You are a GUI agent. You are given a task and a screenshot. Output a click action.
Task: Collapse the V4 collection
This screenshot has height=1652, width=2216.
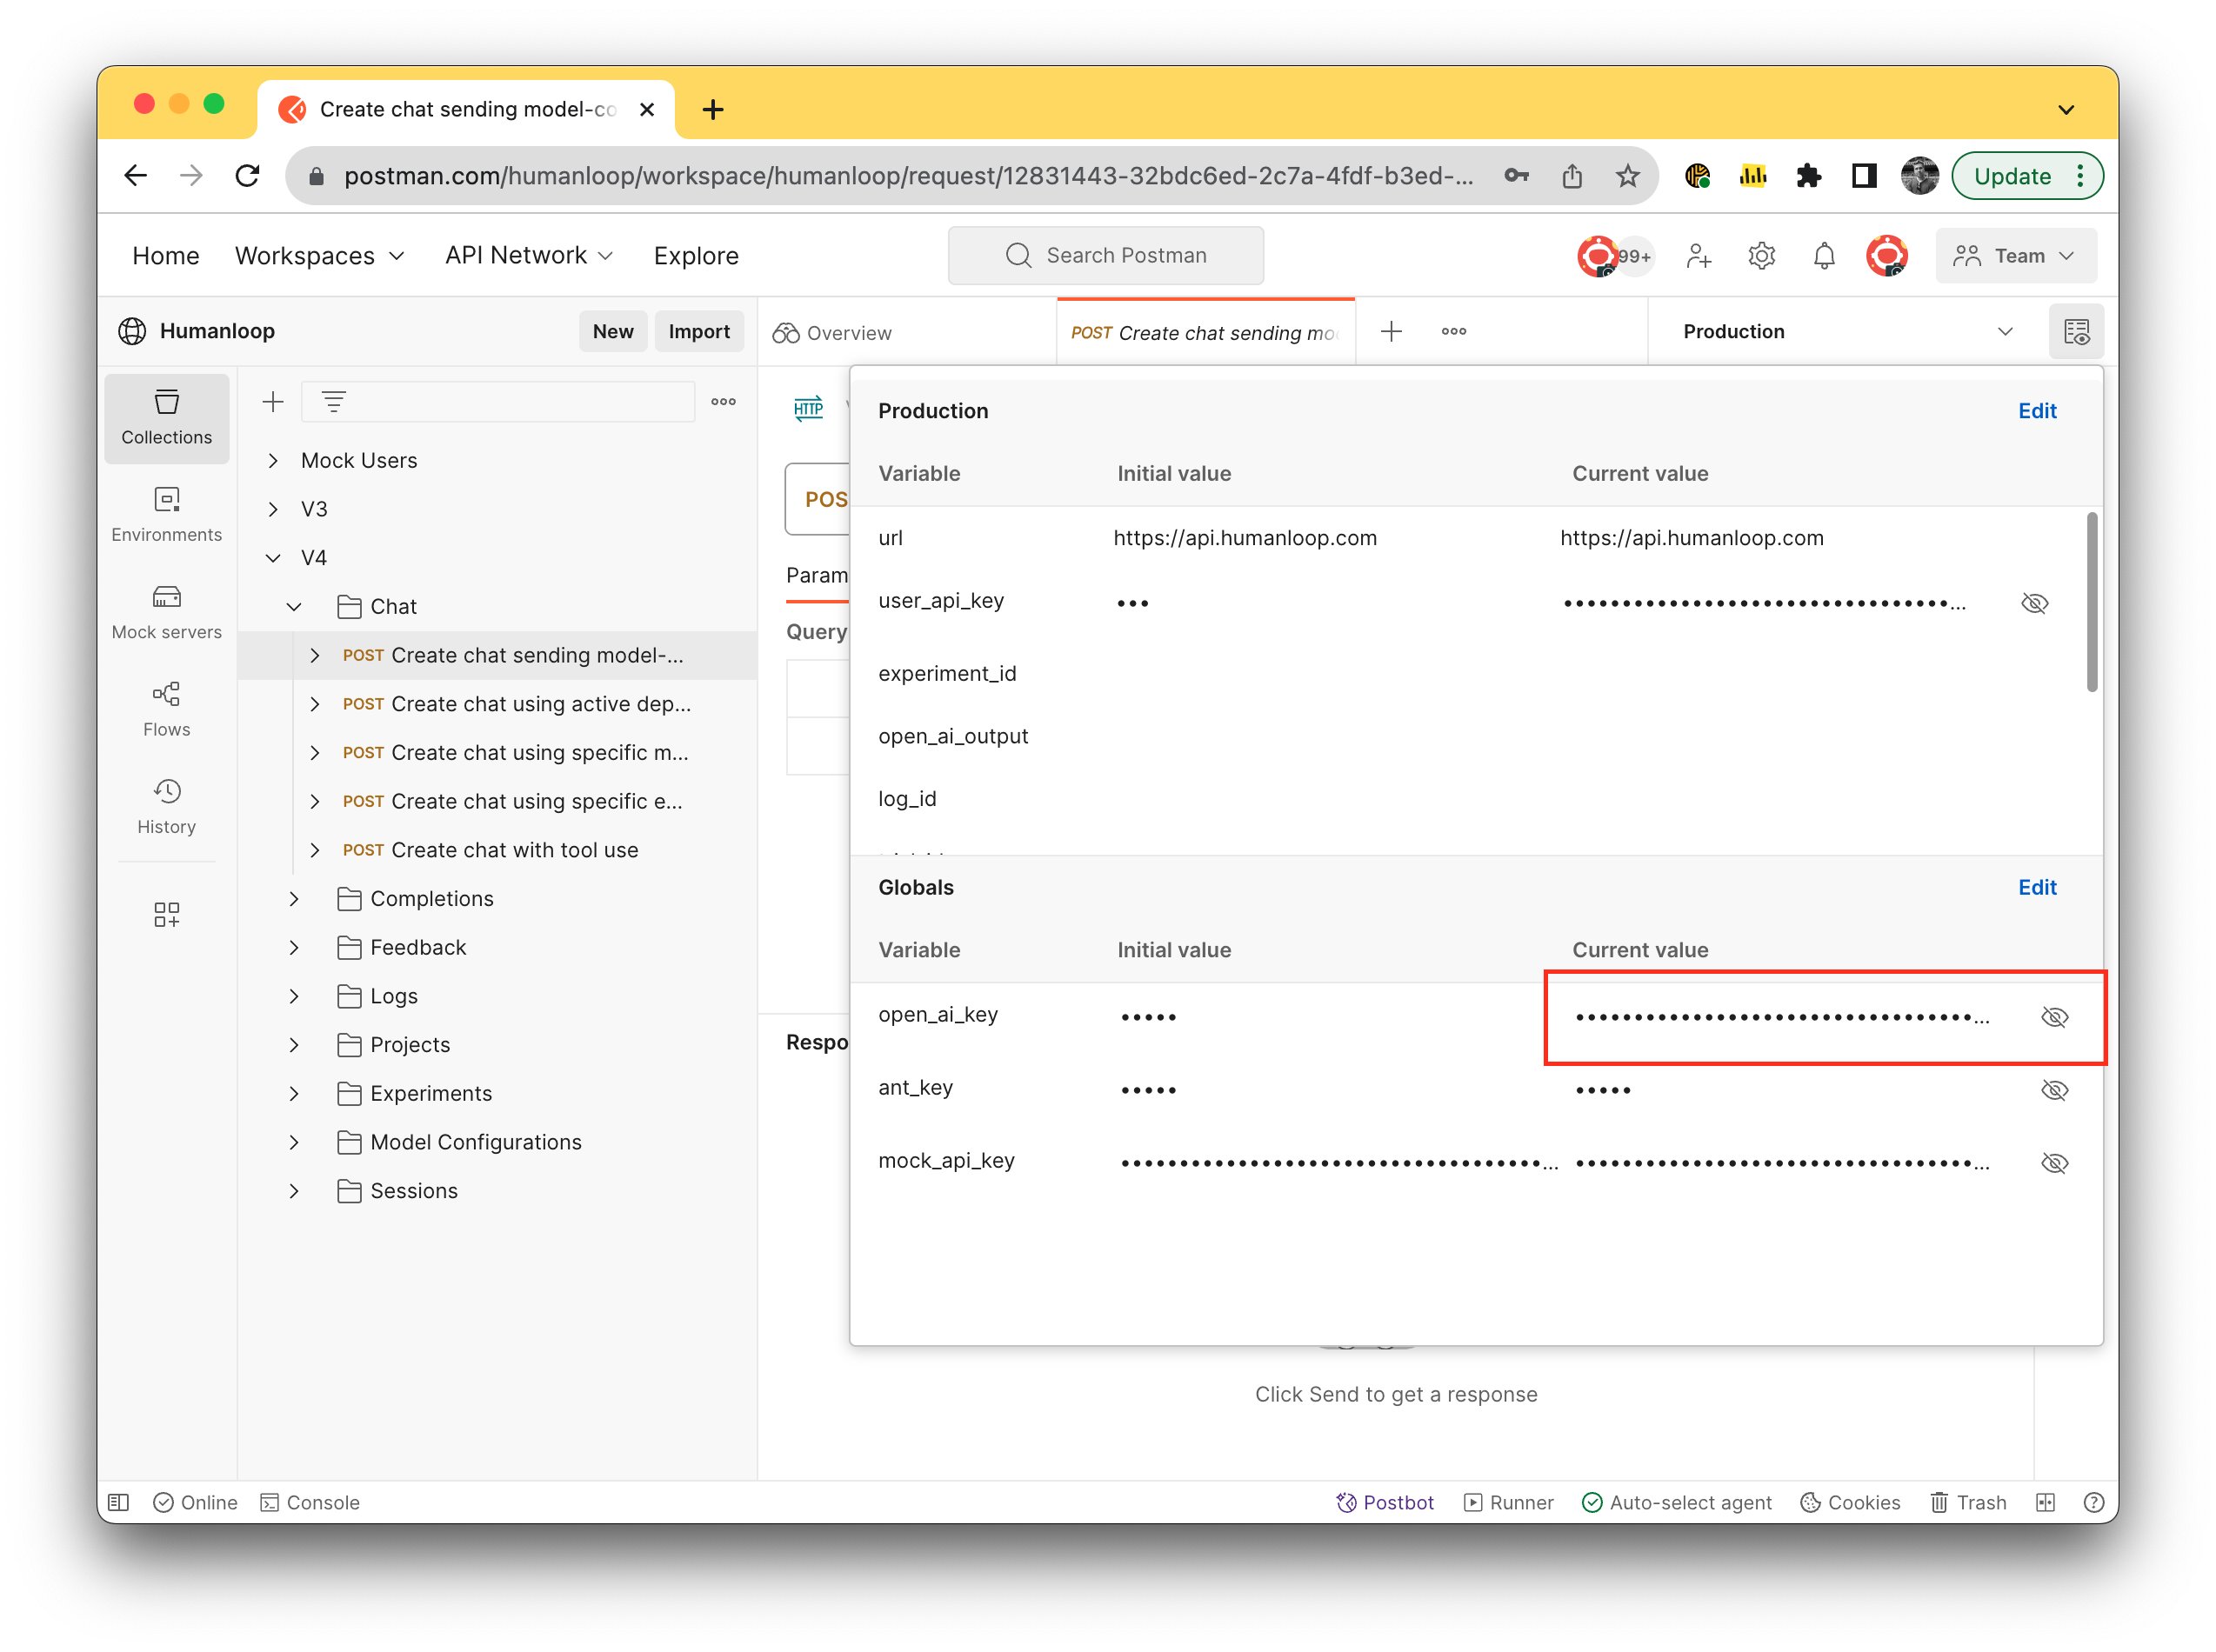pos(272,557)
